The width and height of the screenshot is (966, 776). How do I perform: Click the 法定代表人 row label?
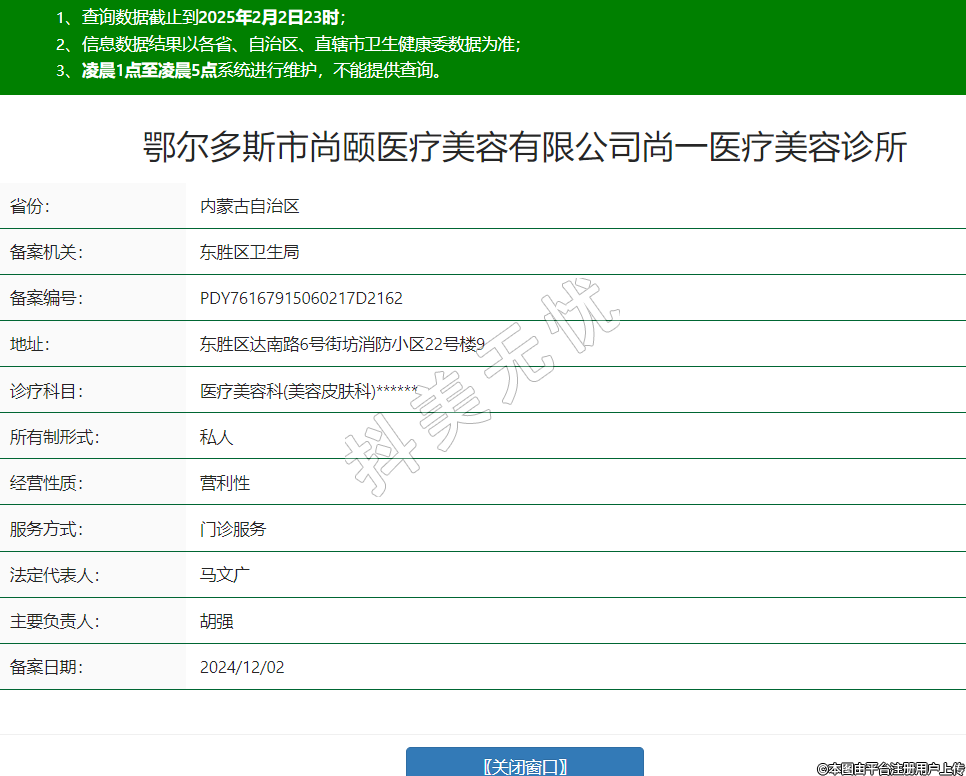[x=55, y=575]
